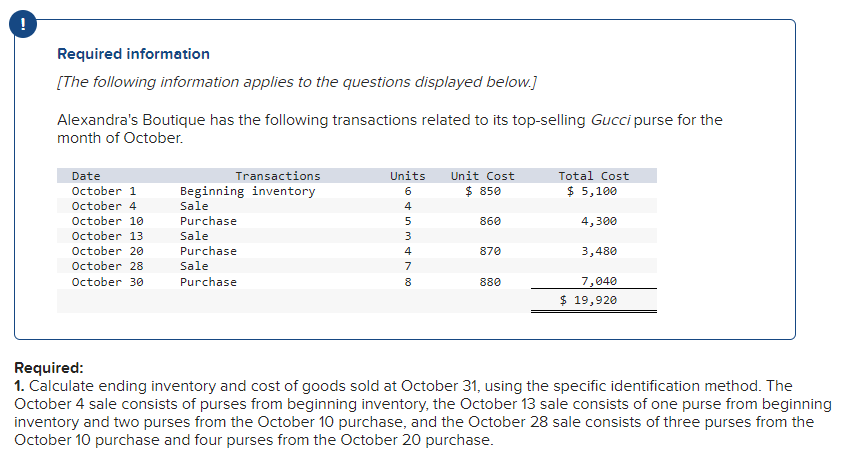Click the 'Total Cost' column header
Viewport: 859px width, 468px height.
coord(593,176)
